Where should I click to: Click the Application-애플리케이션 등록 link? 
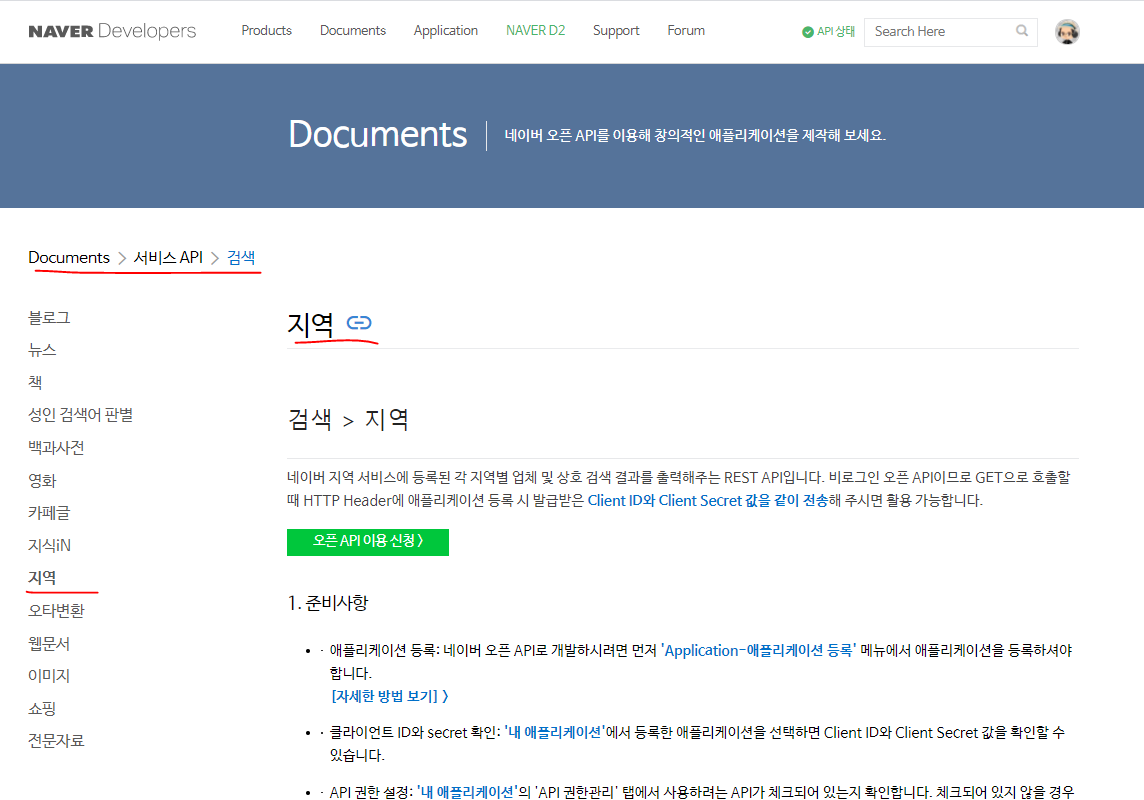coord(756,649)
